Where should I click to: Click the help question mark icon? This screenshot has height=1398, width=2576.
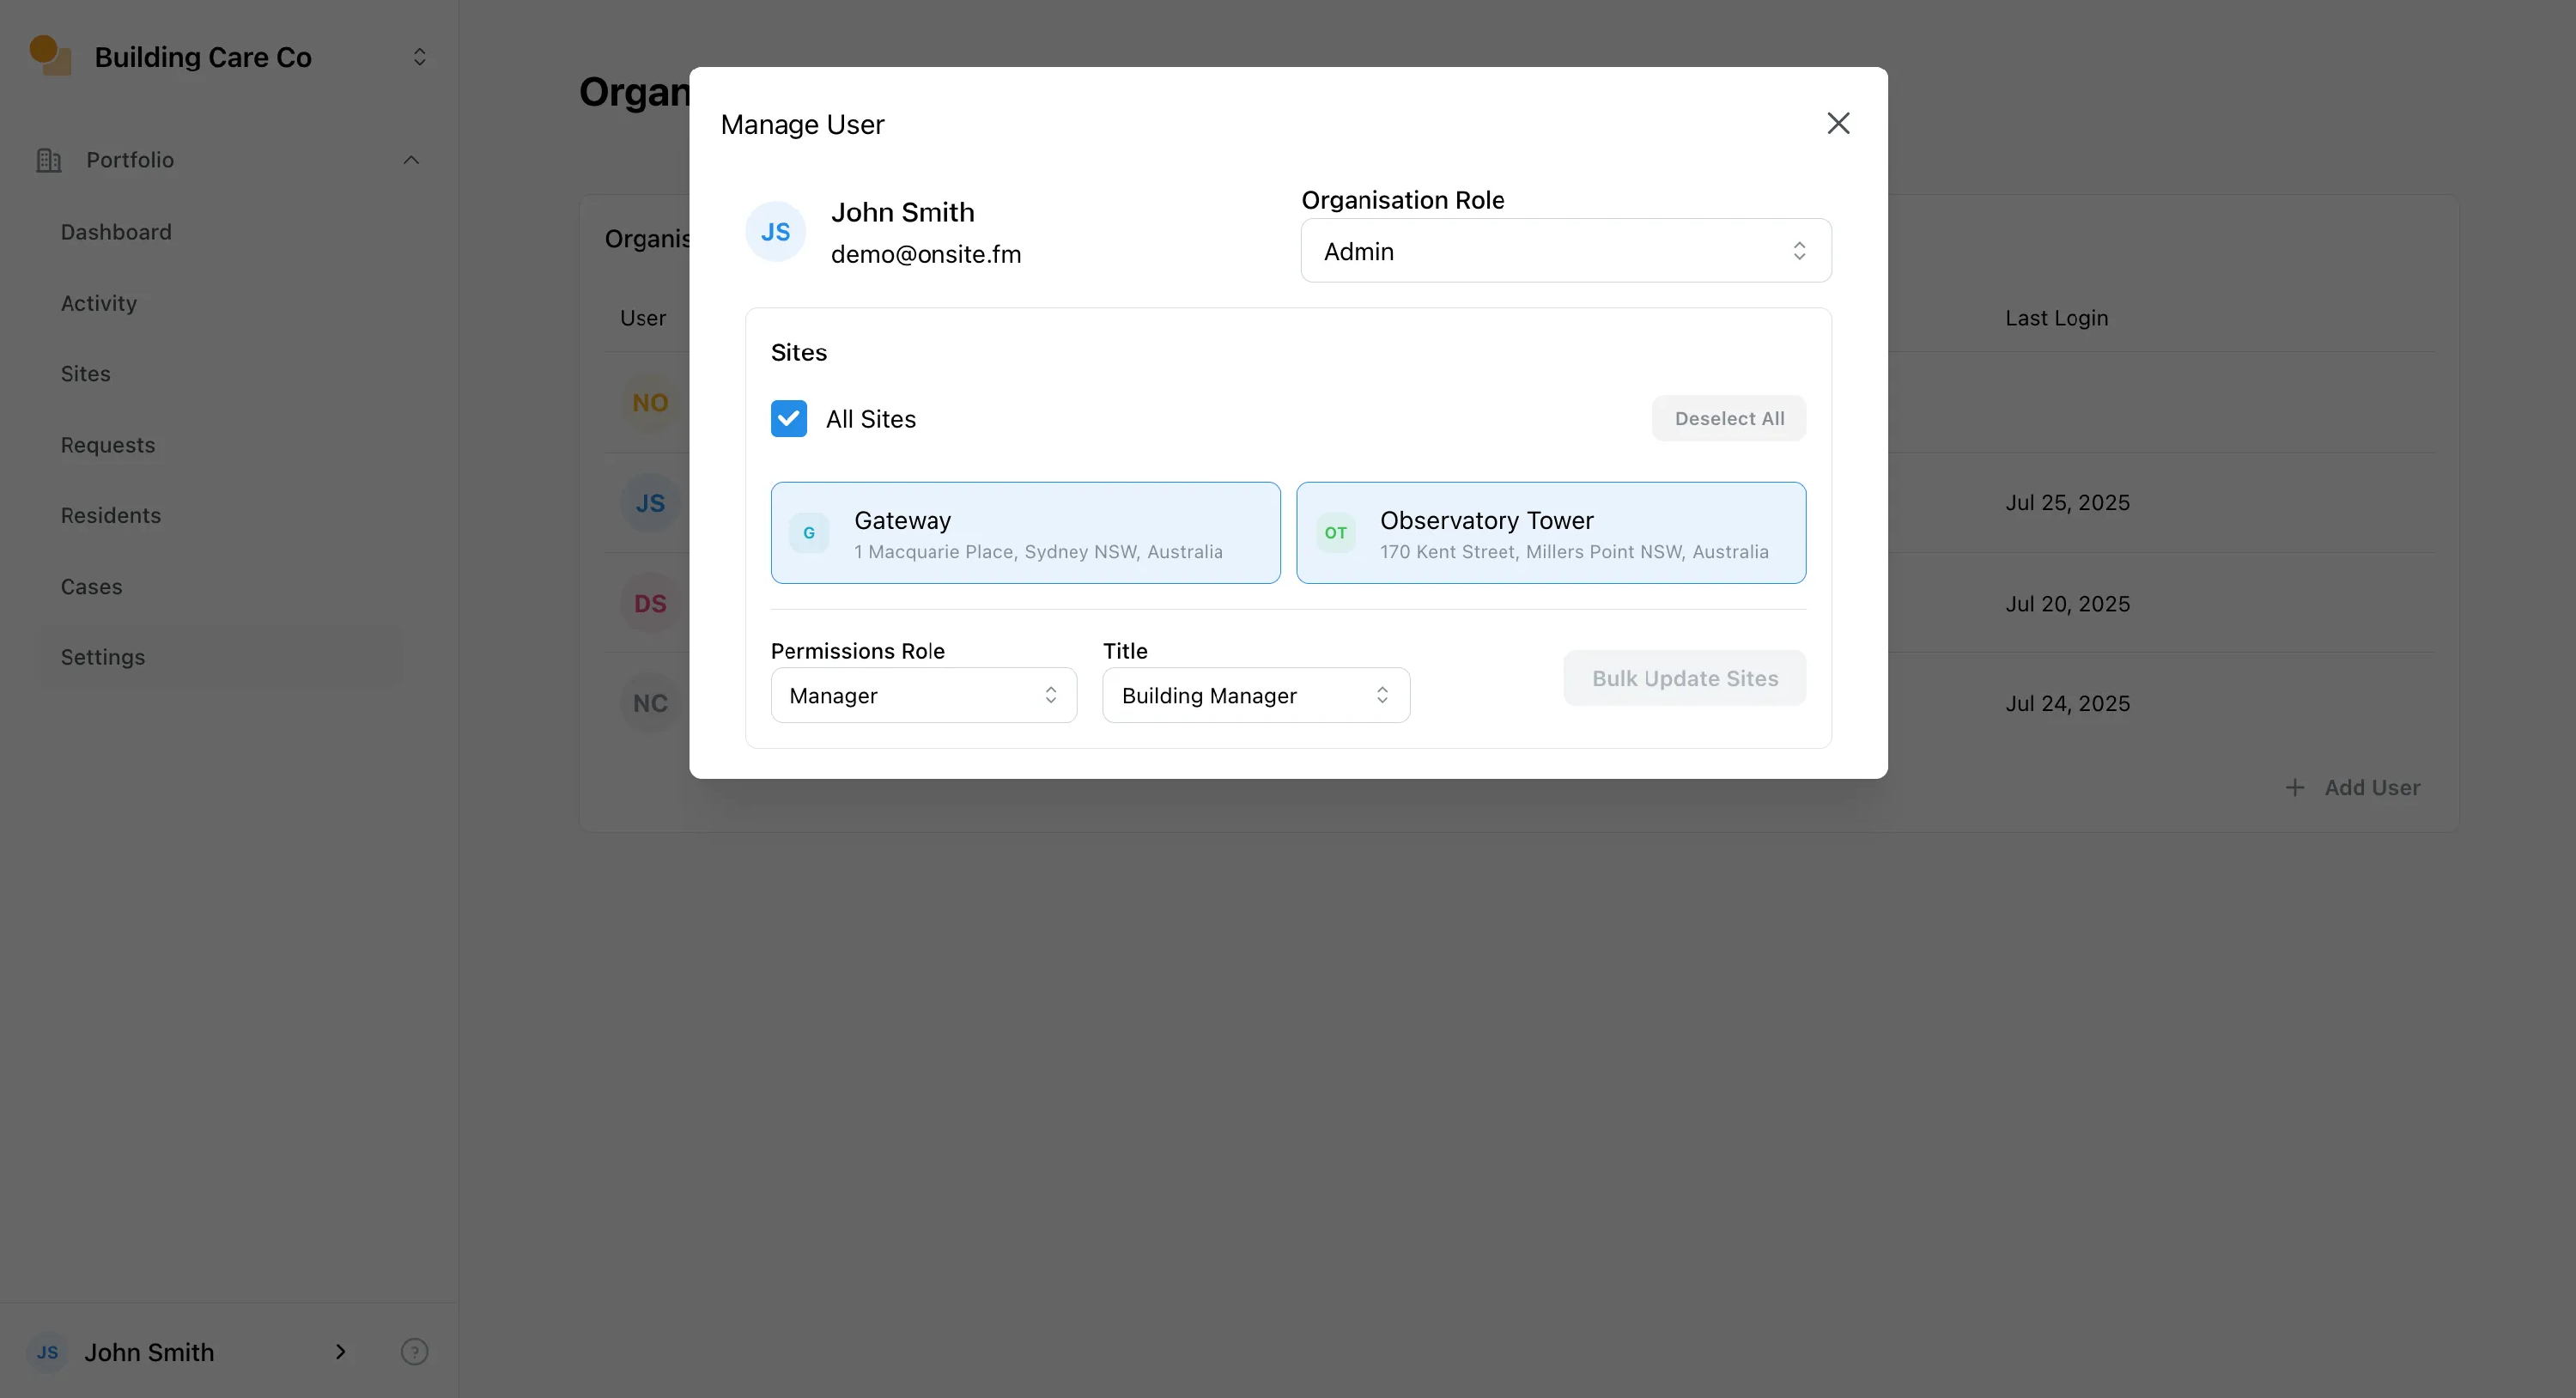(414, 1352)
